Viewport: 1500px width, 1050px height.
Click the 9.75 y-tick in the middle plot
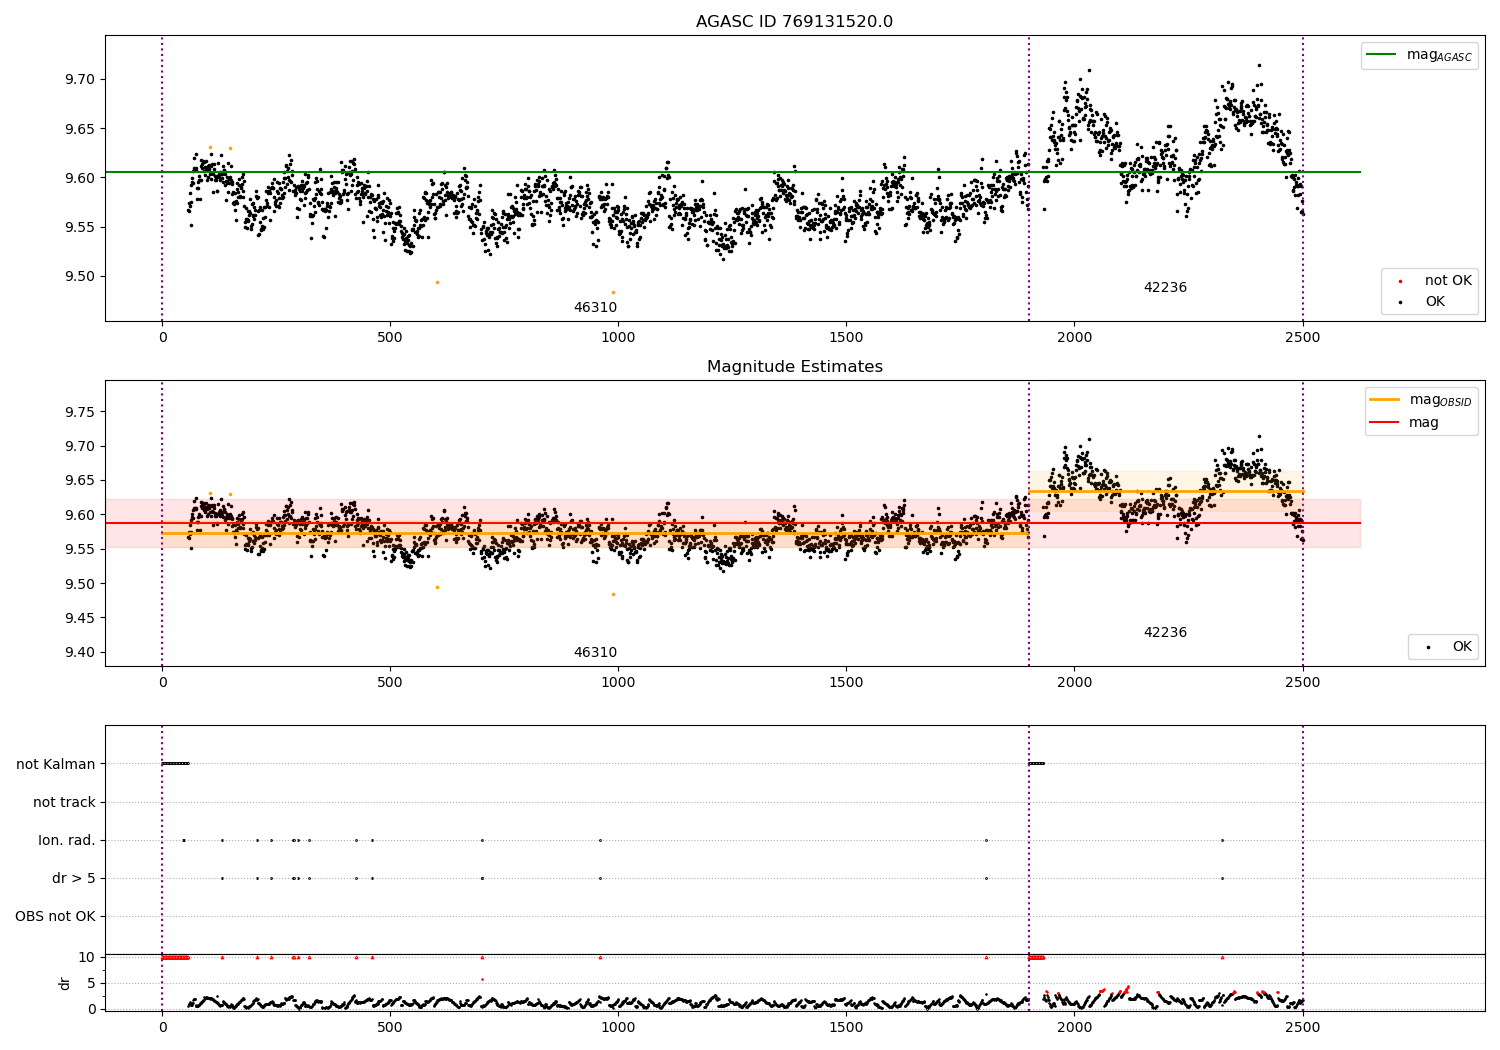point(79,412)
